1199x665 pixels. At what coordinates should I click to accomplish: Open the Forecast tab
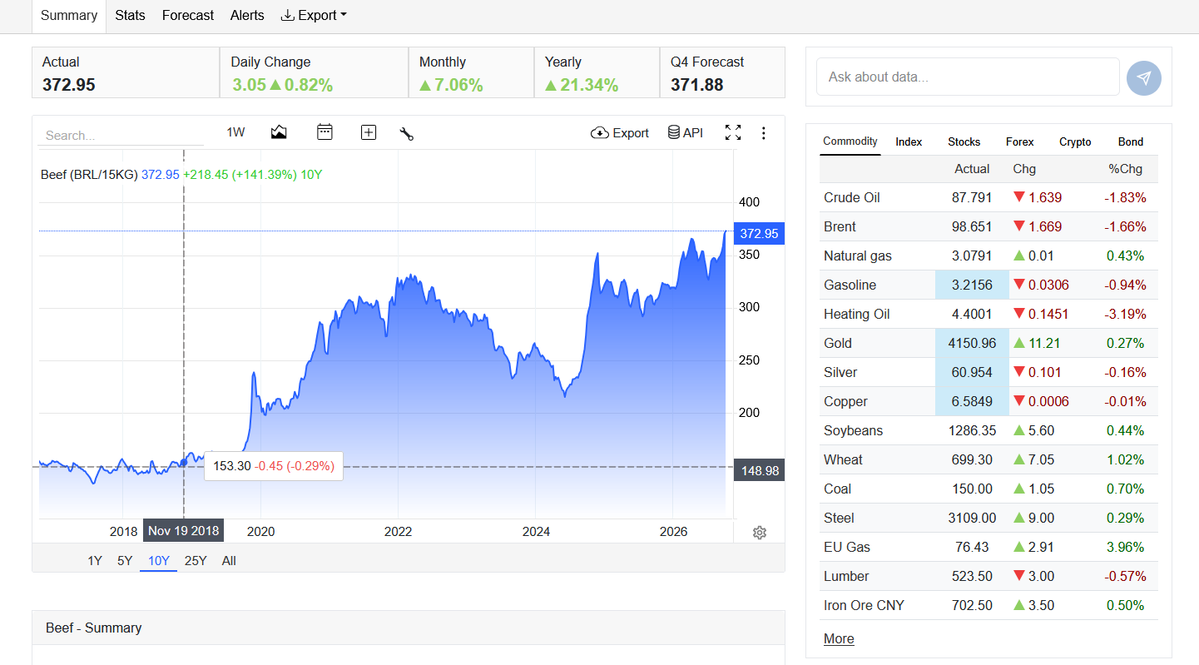187,15
